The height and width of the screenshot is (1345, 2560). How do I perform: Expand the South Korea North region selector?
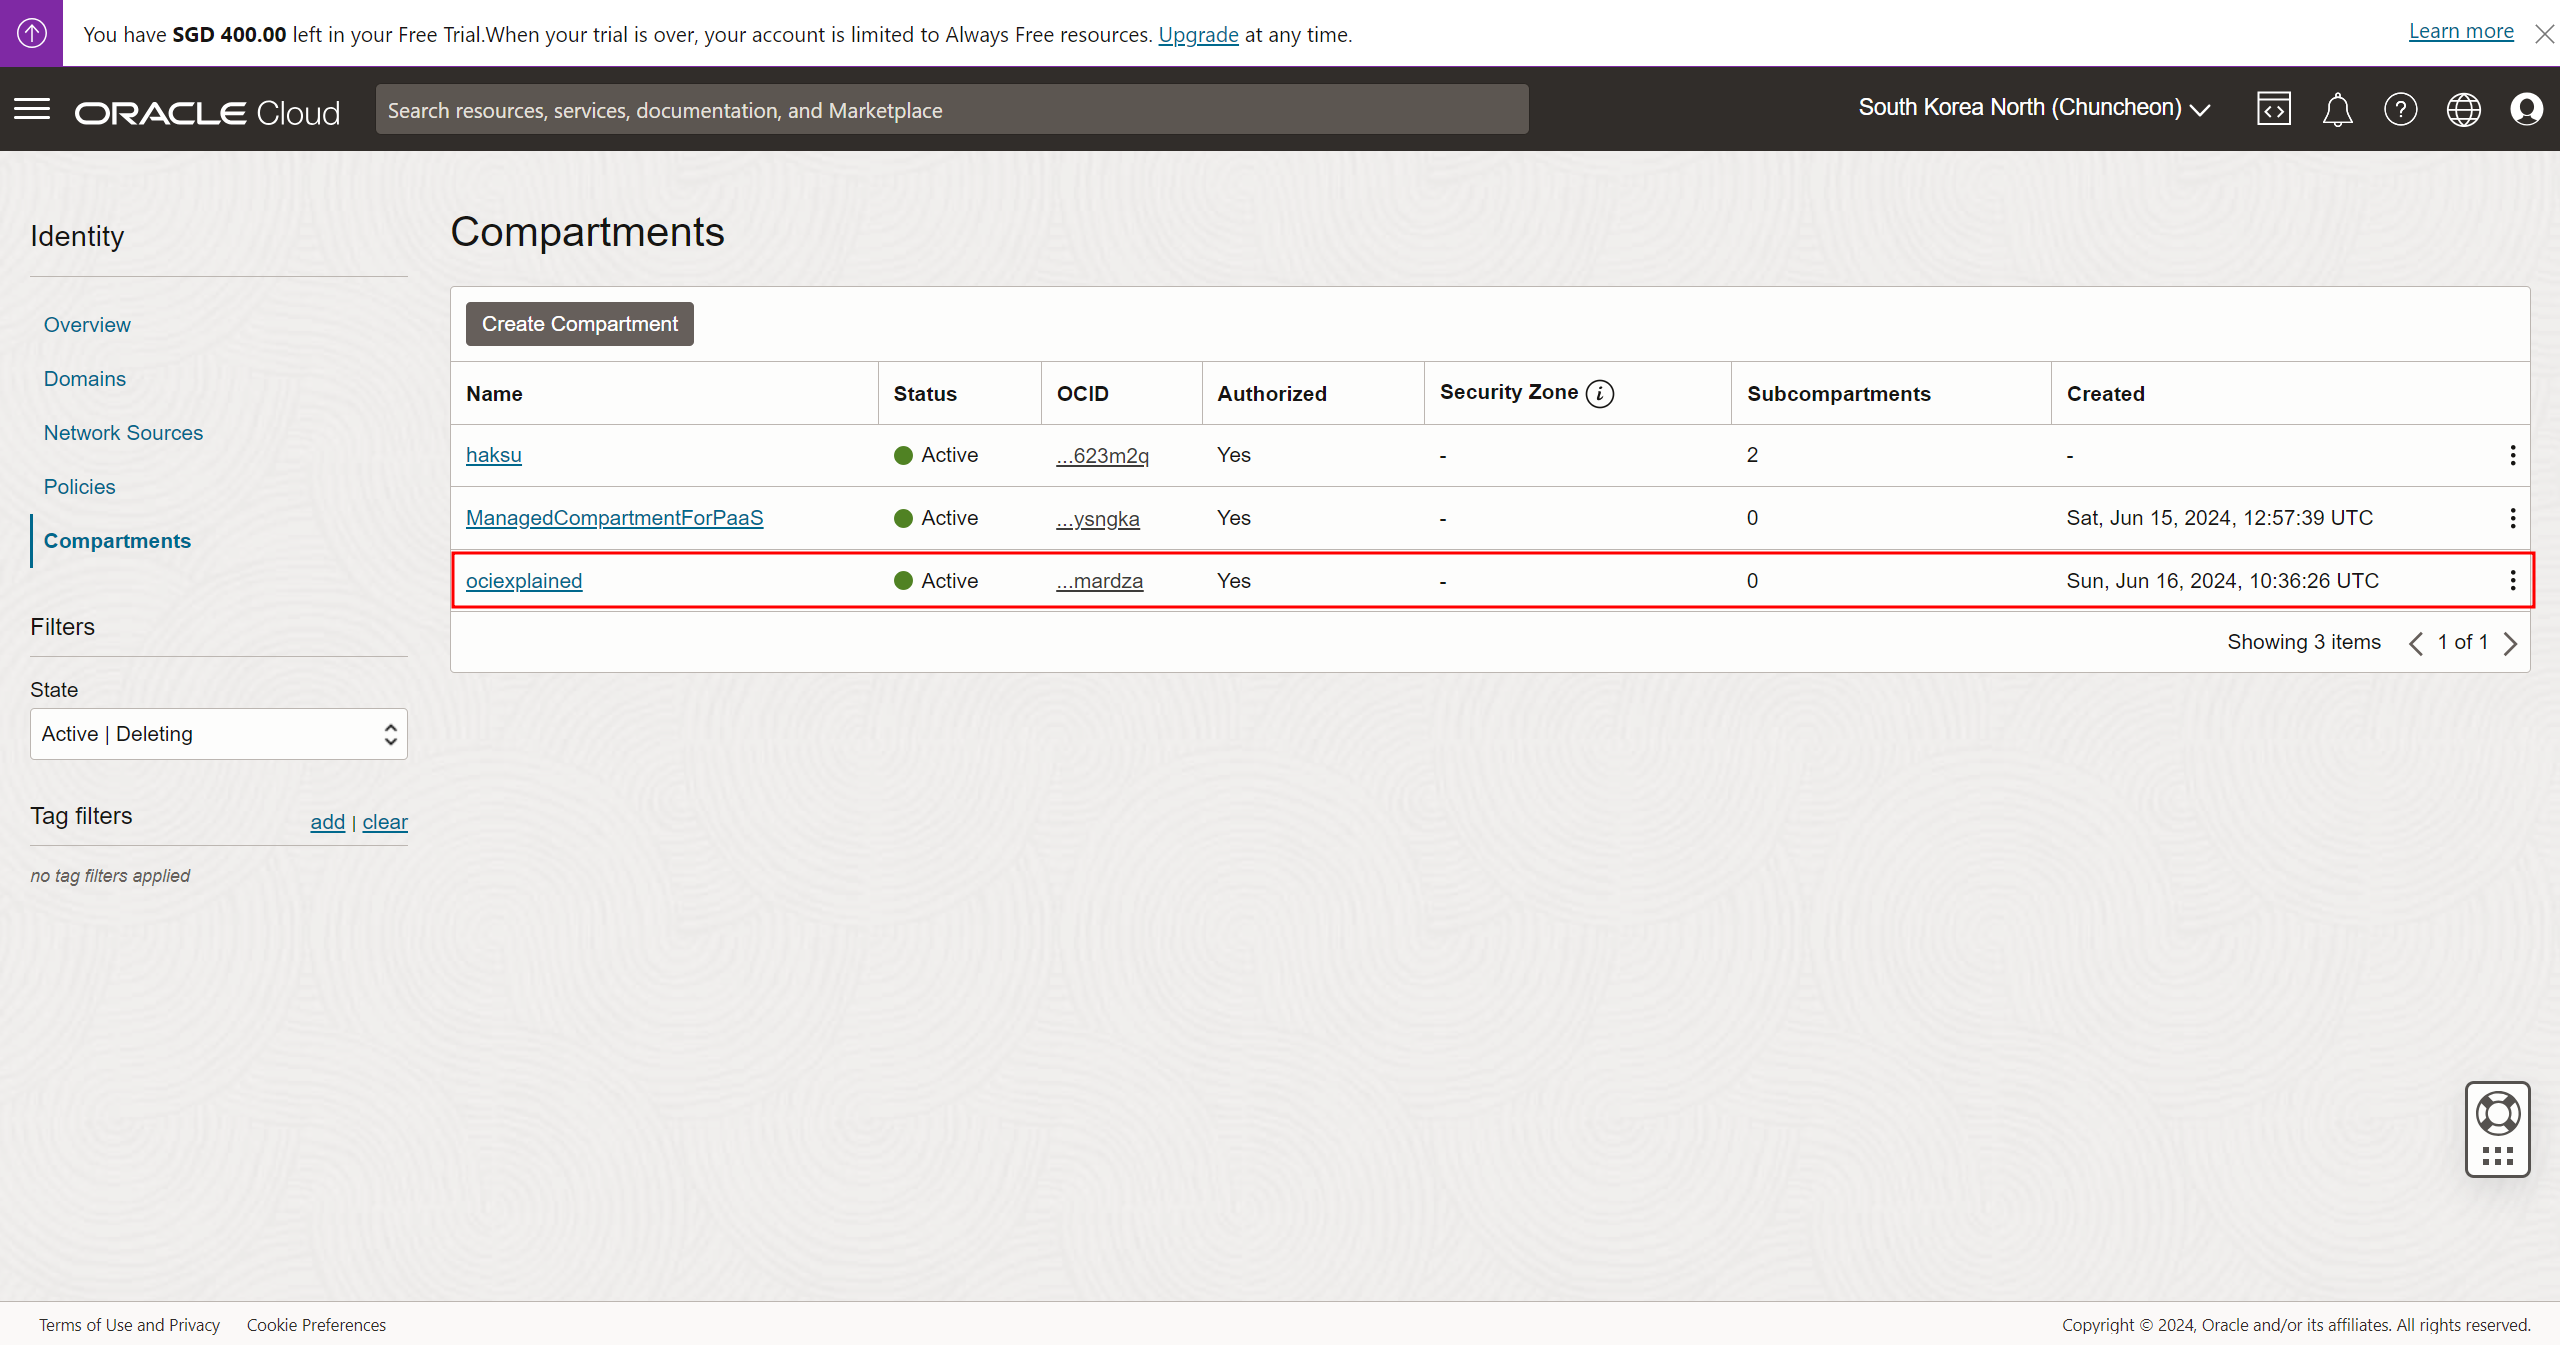[x=2033, y=108]
